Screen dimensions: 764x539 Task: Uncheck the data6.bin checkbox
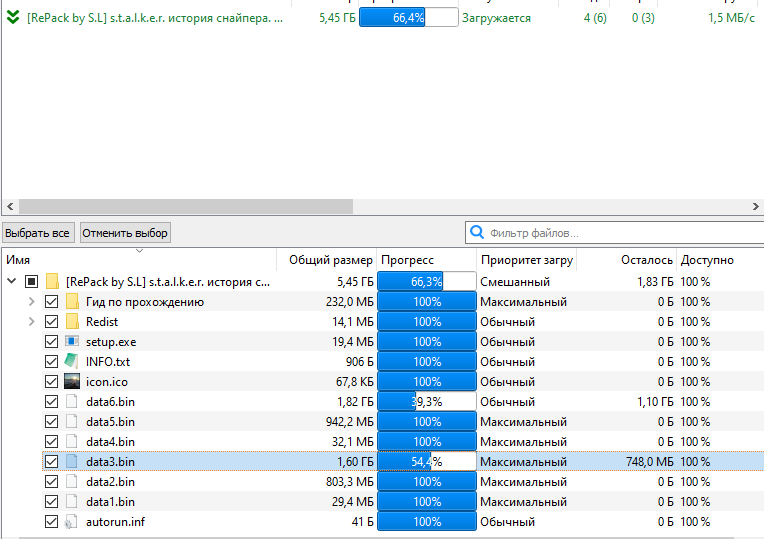pyautogui.click(x=51, y=402)
